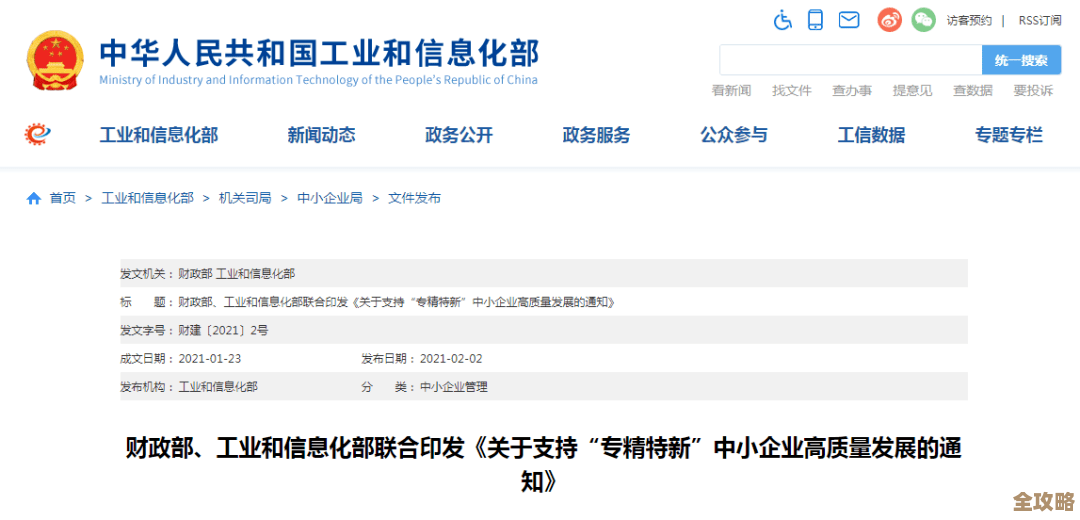Open the accessibility wheelchair icon
The height and width of the screenshot is (520, 1080).
[x=783, y=20]
